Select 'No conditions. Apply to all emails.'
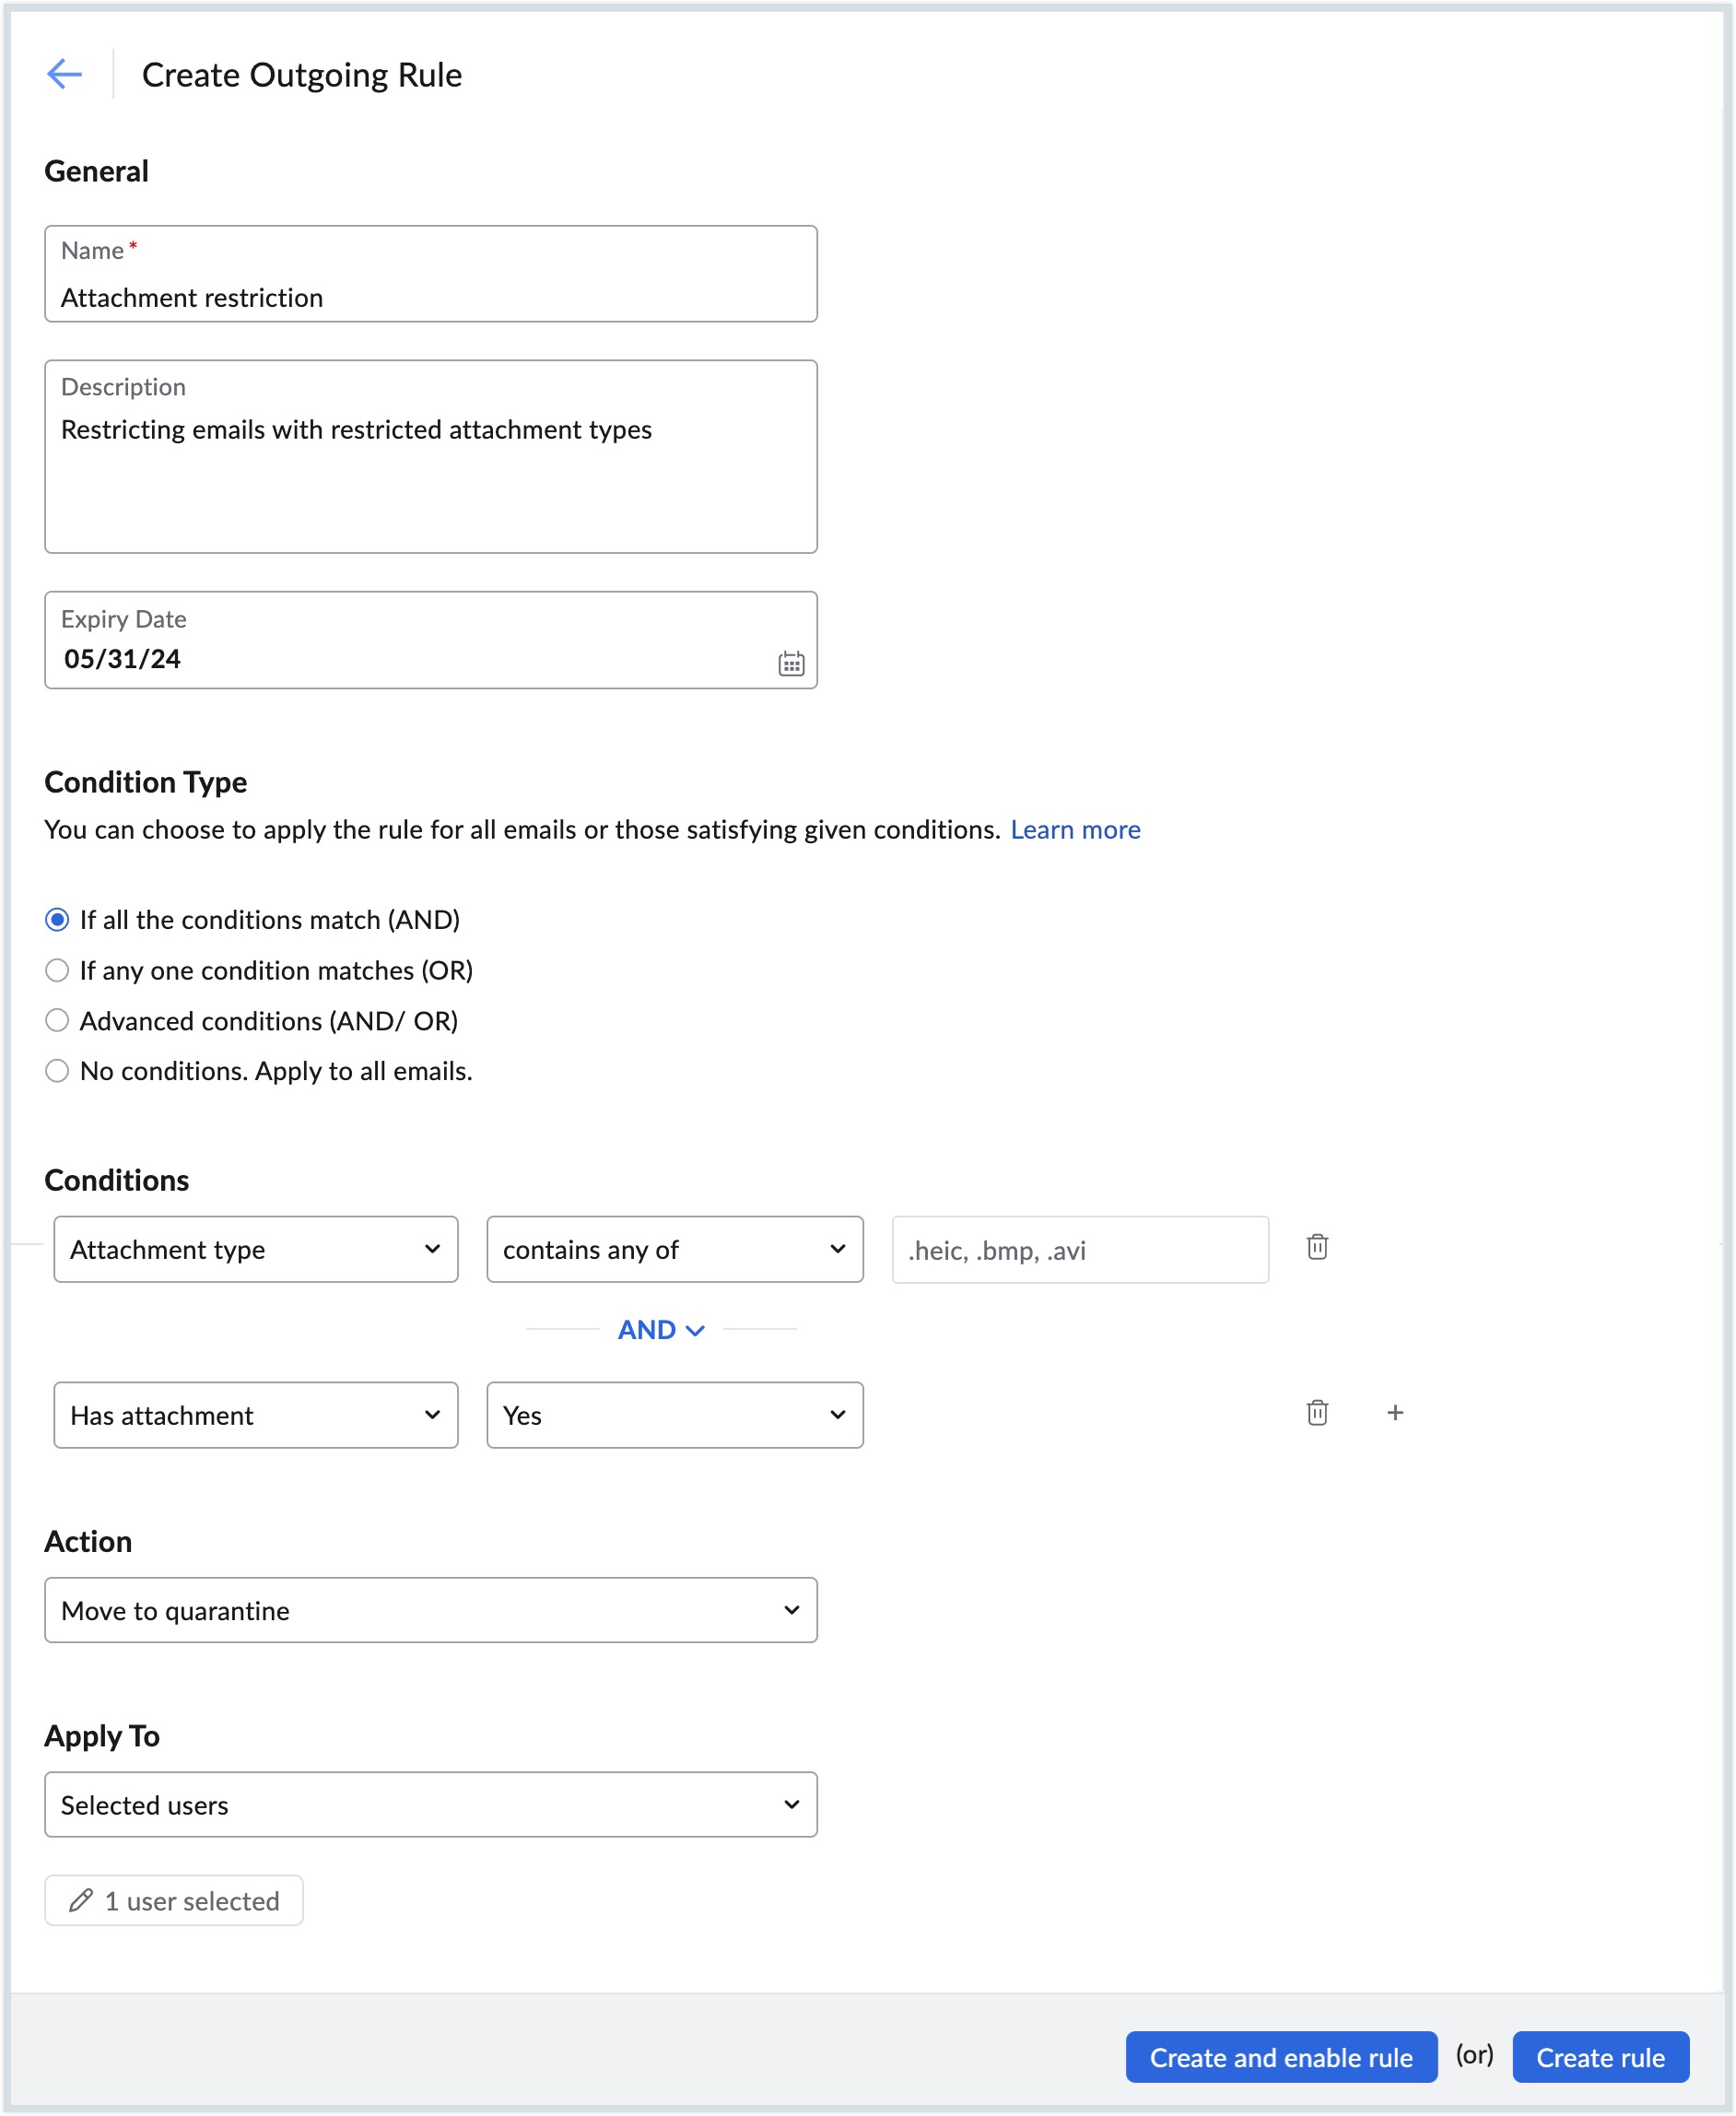Viewport: 1736px width, 2116px height. point(58,1071)
